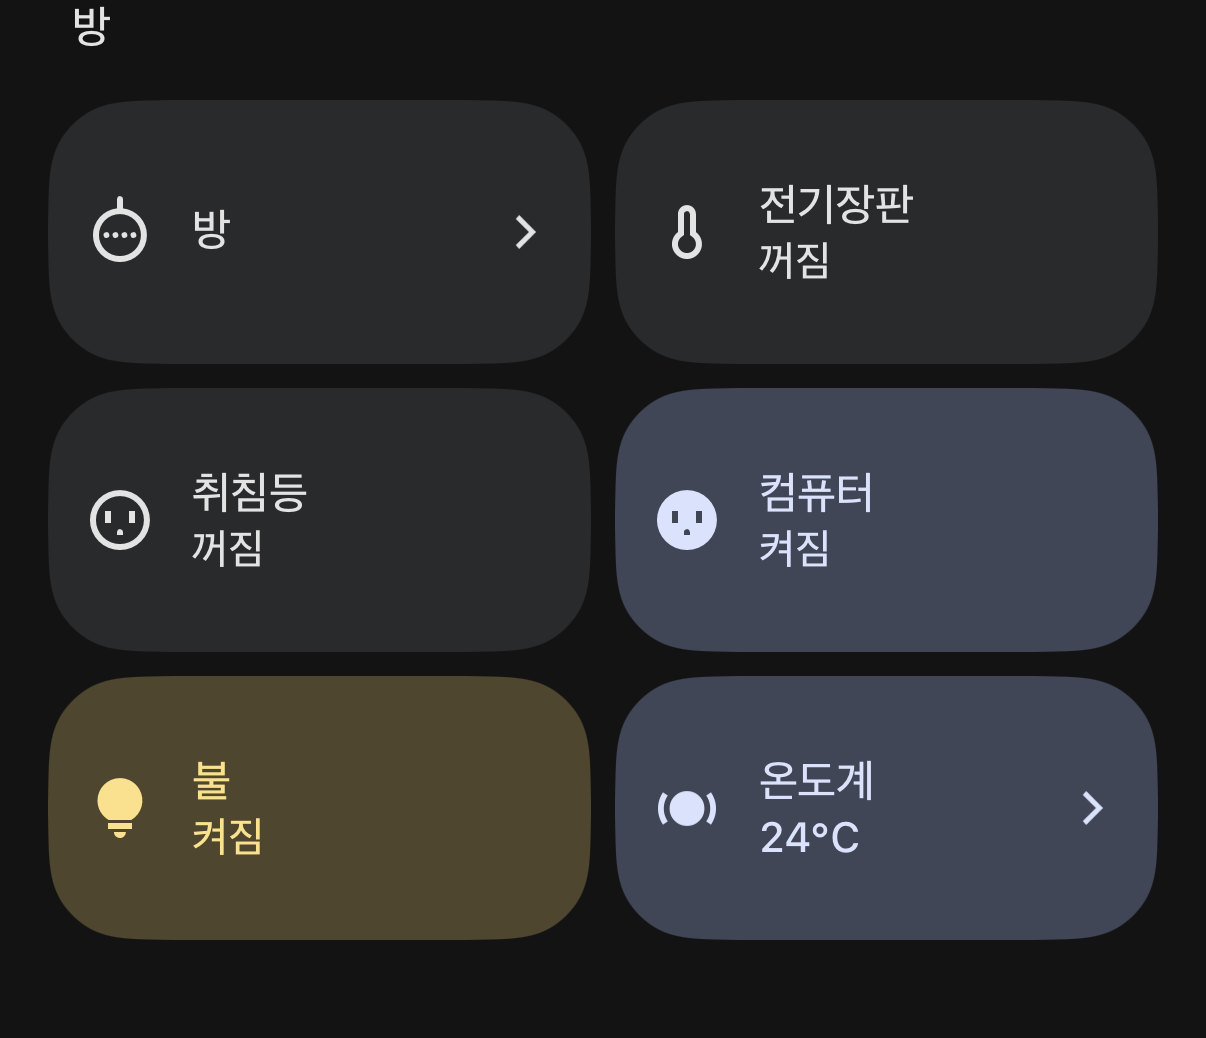Screen dimensions: 1206x1038
Task: Click the 컴퓨터 outlet plug icon
Action: click(x=687, y=520)
